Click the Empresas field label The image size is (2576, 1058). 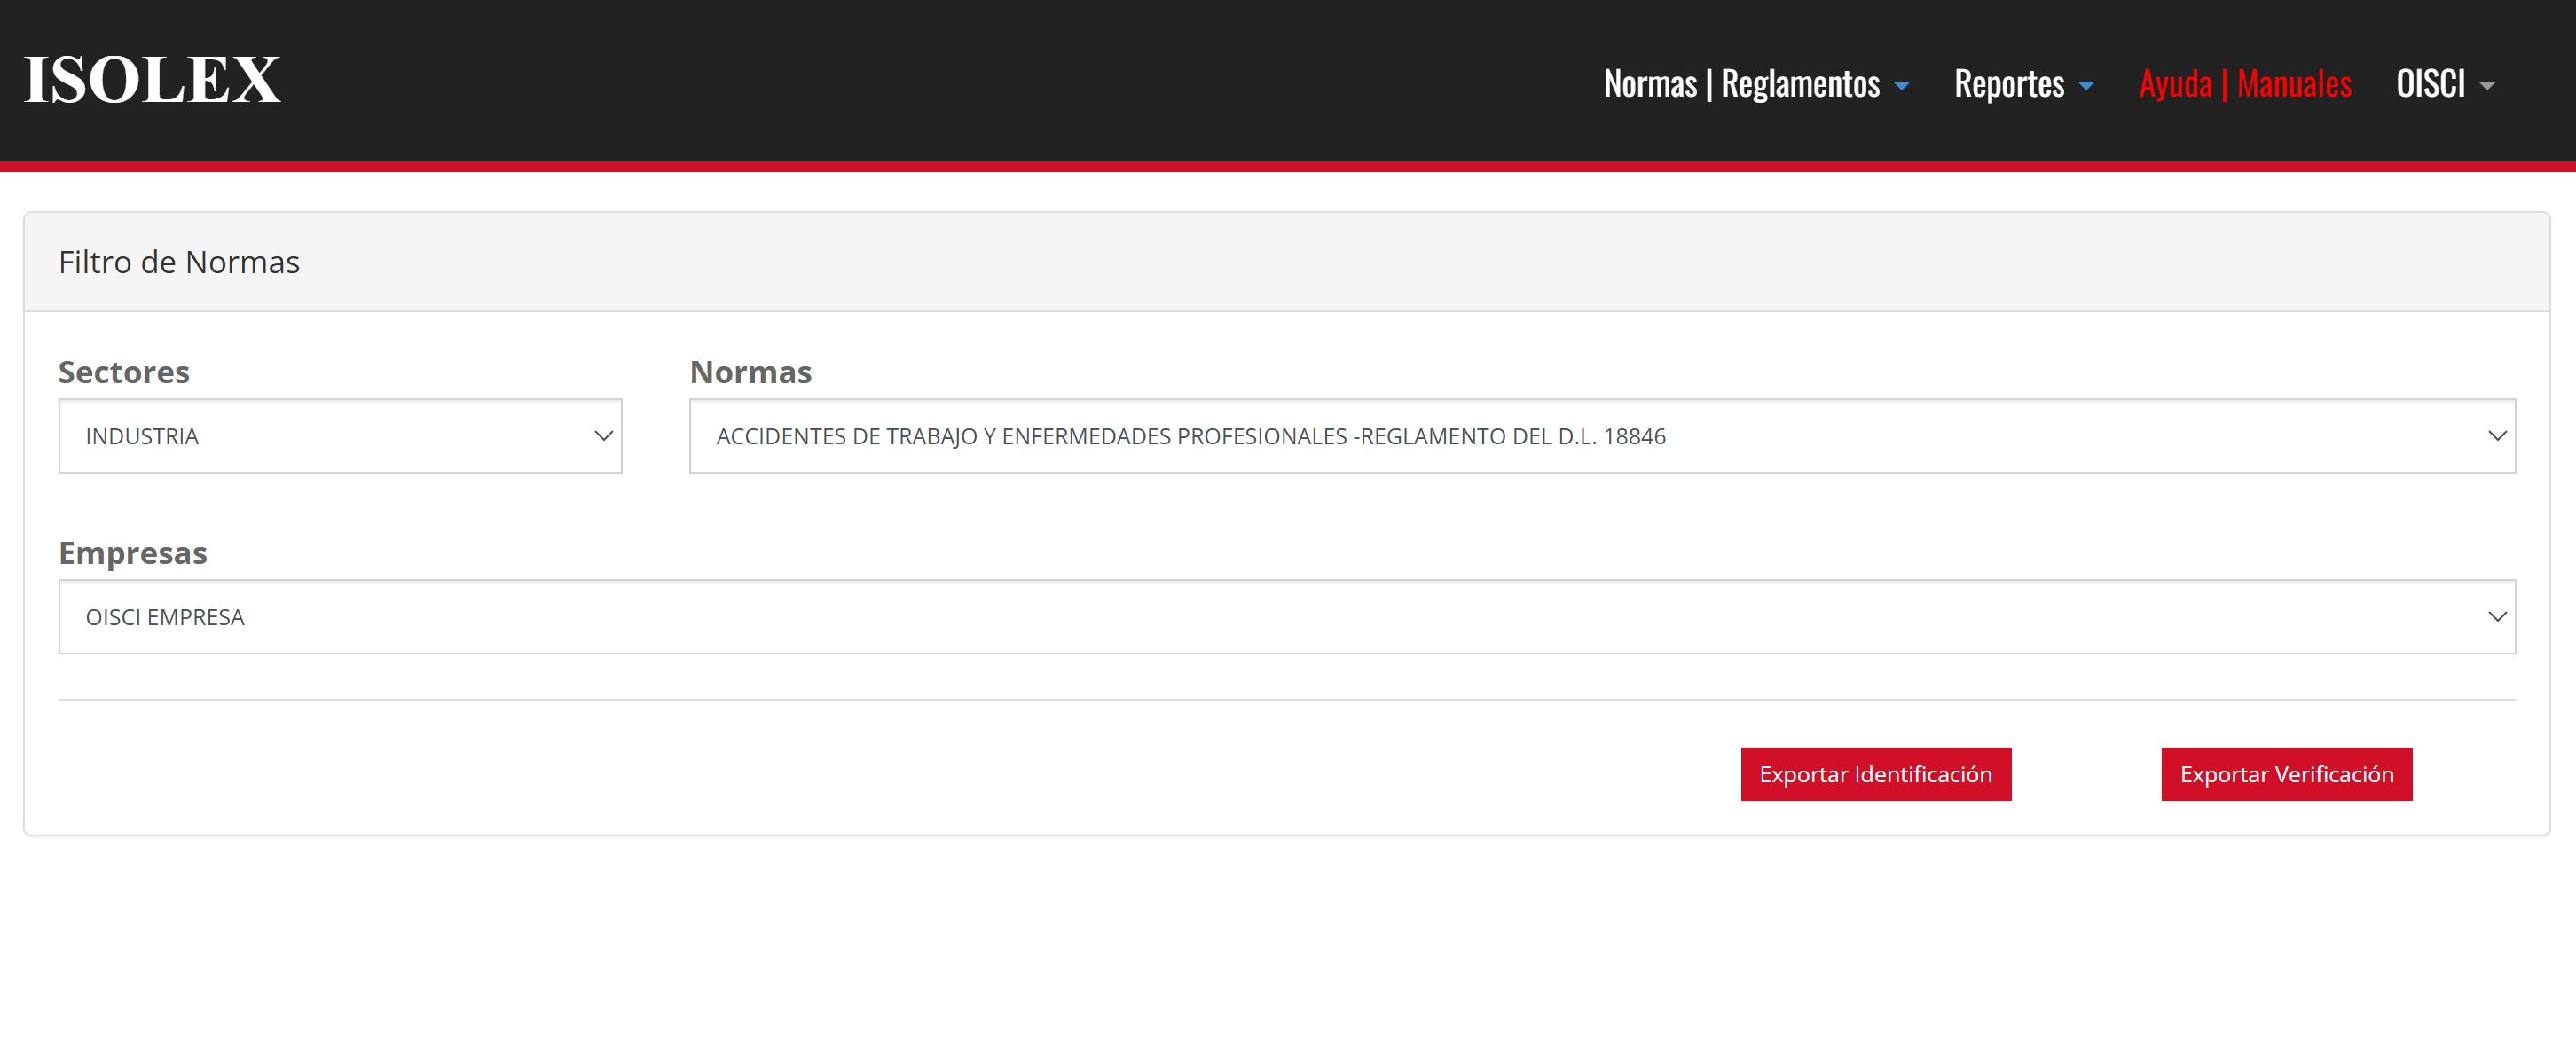[x=133, y=553]
